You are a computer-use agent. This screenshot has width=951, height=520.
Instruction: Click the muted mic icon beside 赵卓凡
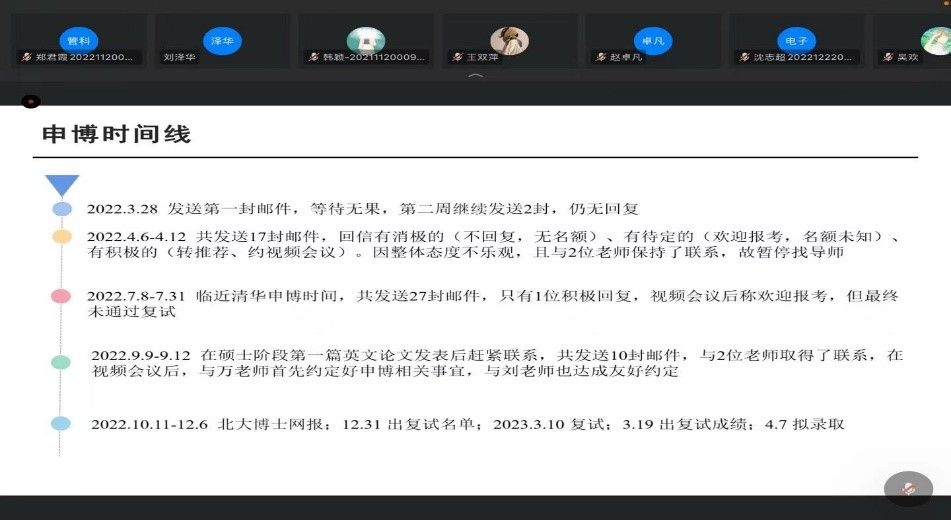point(600,58)
